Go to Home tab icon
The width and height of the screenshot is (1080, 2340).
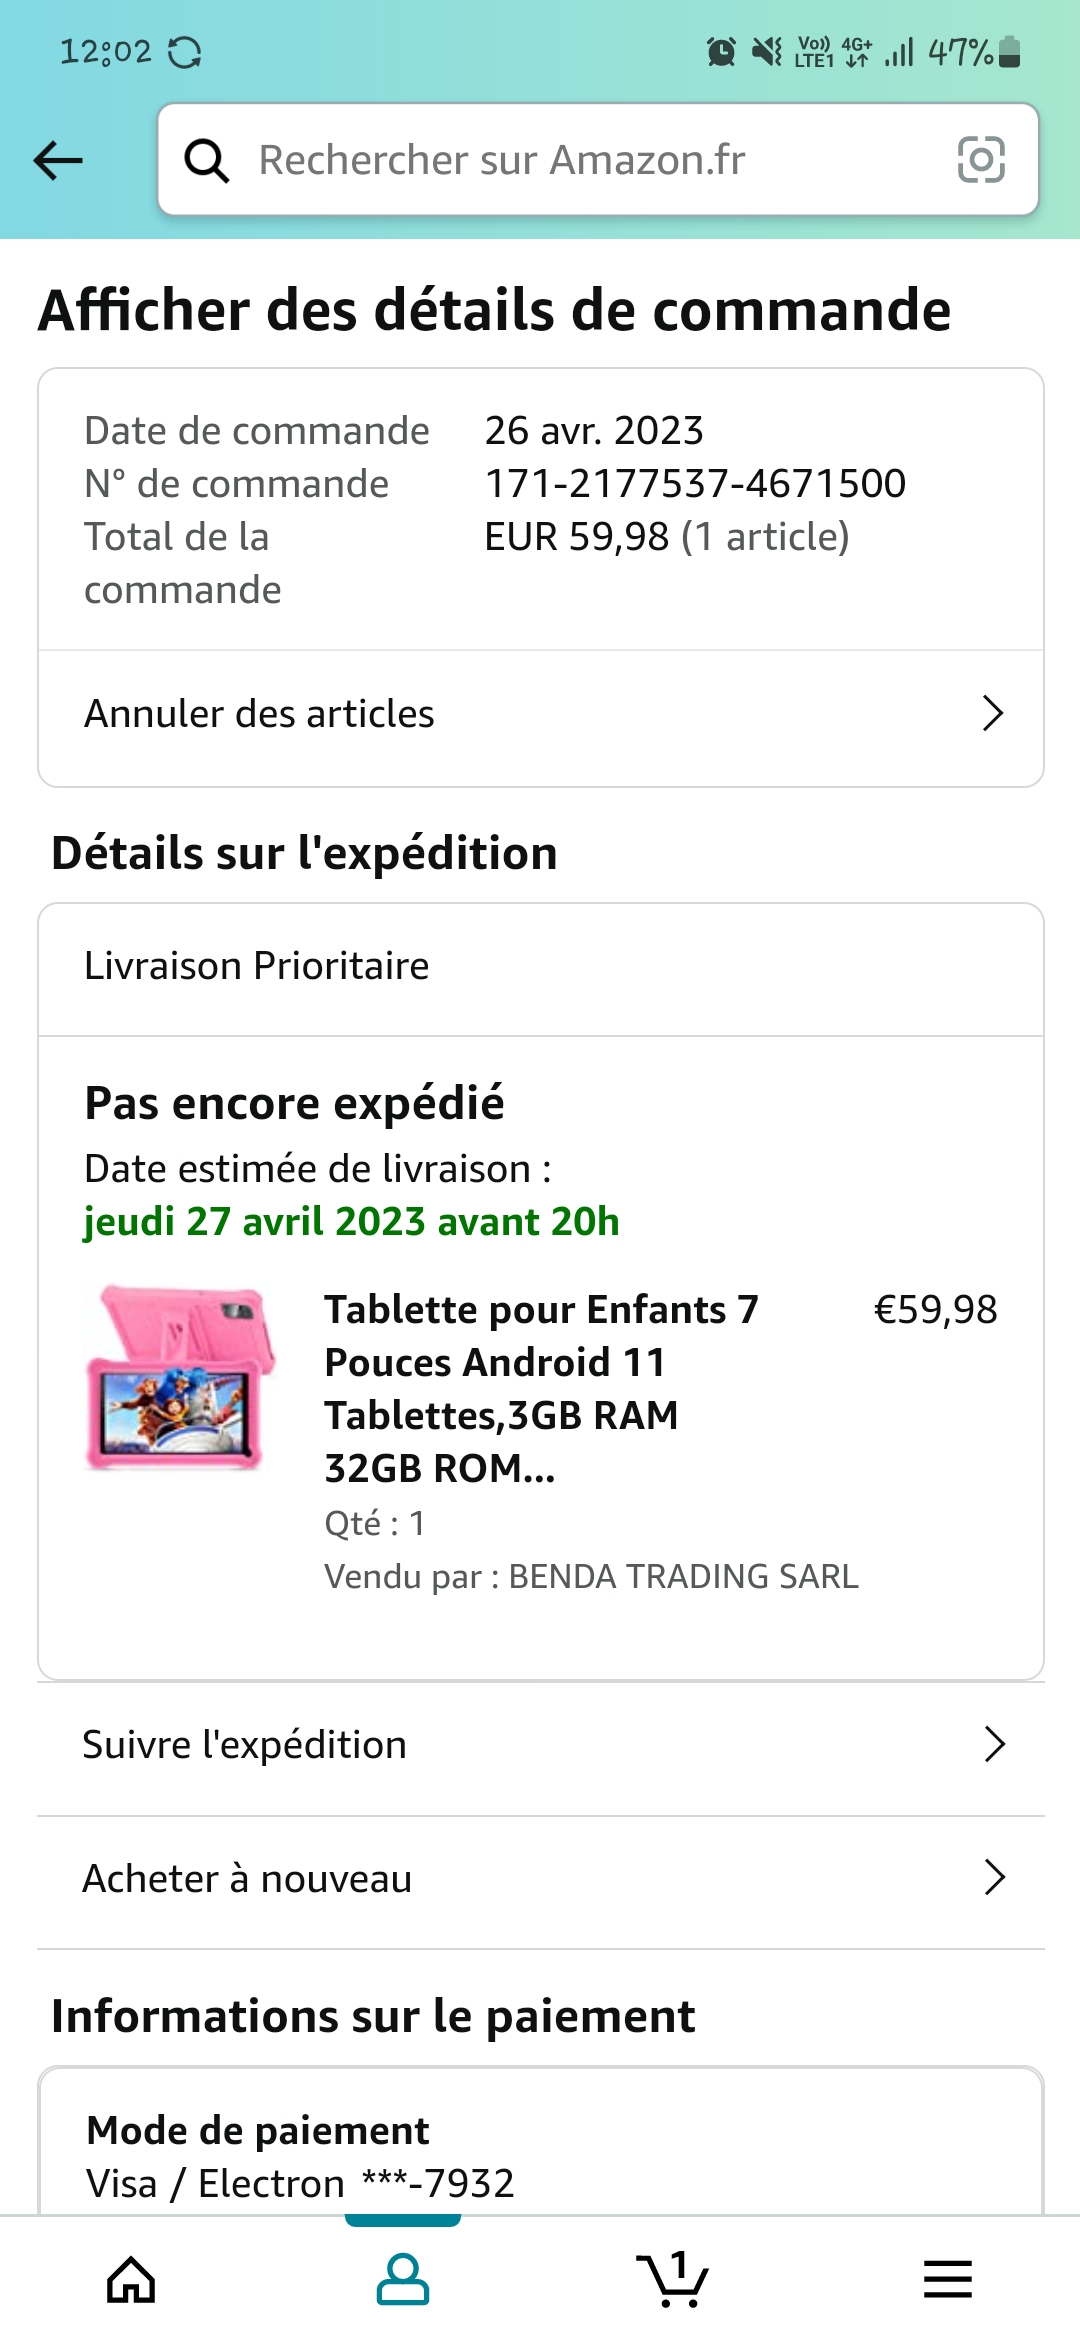[x=131, y=2280]
